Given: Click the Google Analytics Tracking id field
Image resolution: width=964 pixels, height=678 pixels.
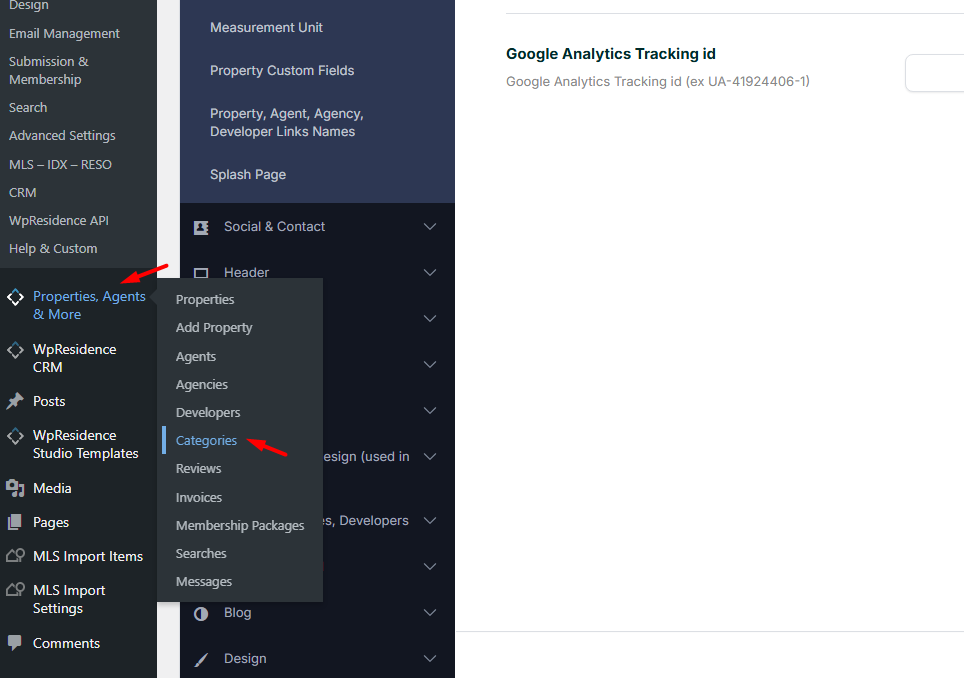Looking at the screenshot, I should coord(935,73).
